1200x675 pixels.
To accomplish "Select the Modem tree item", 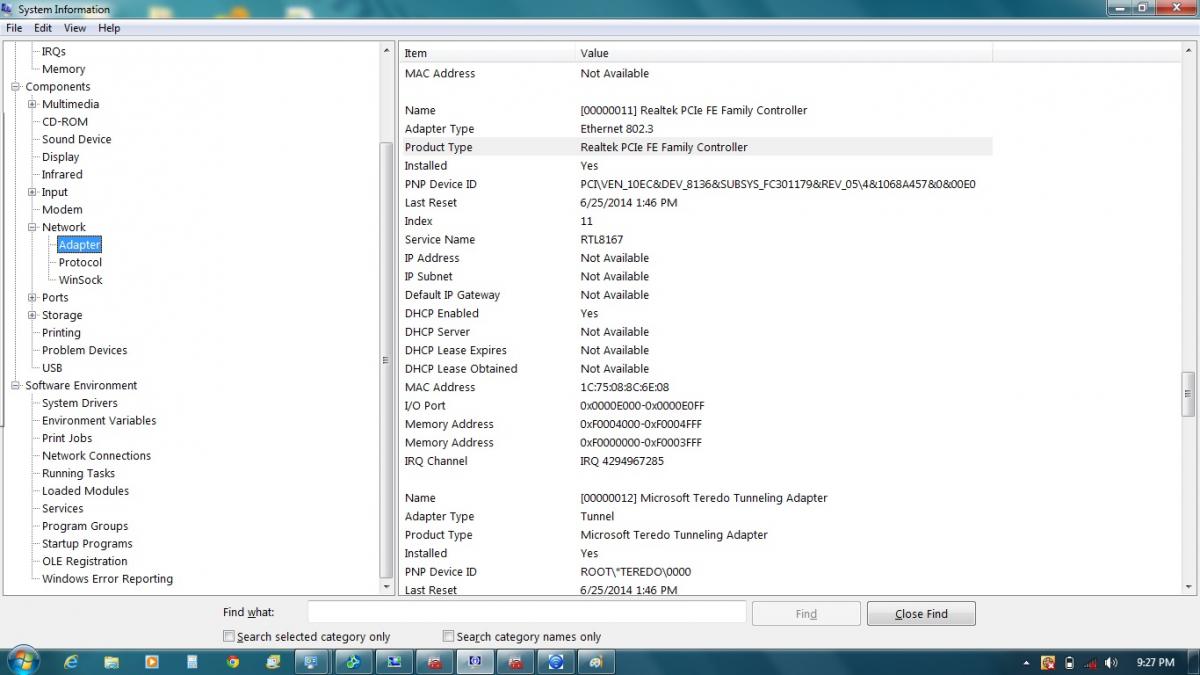I will coord(62,210).
